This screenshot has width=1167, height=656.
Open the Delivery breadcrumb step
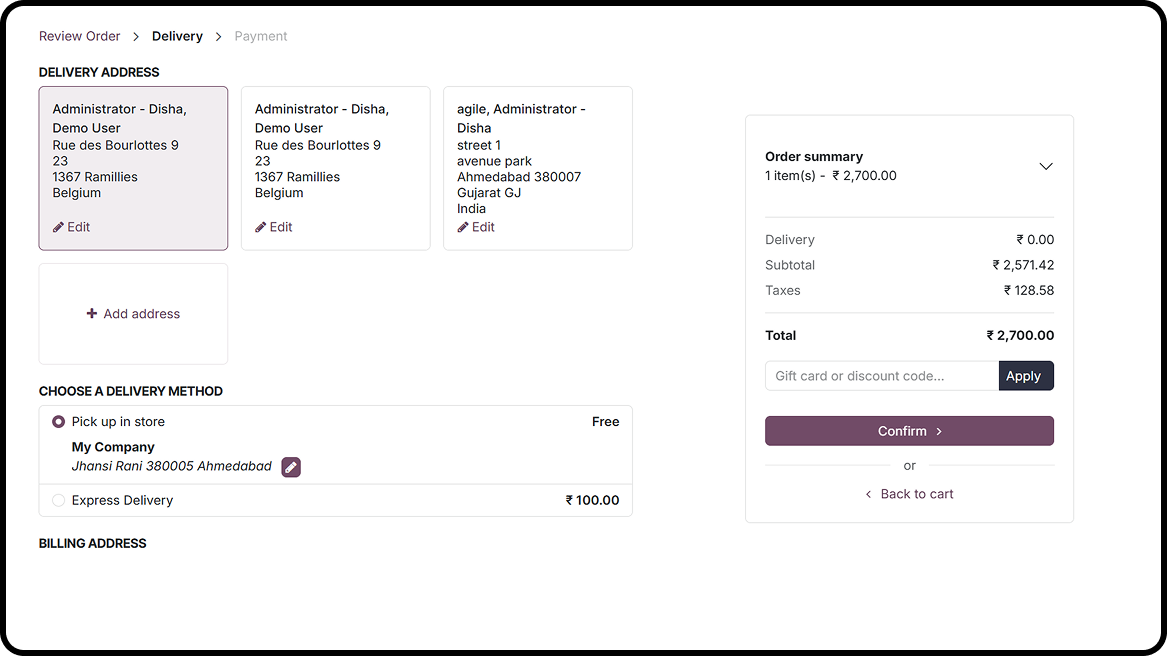177,36
